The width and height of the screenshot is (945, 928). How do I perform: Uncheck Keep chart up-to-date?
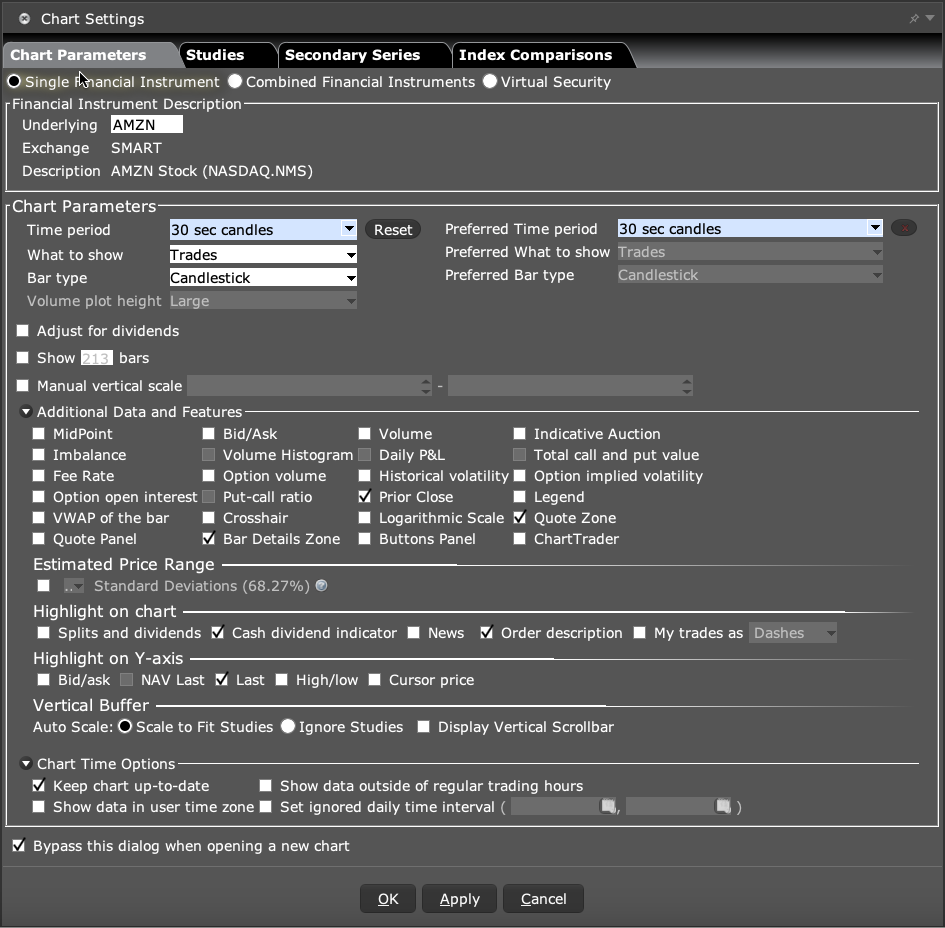pos(39,786)
